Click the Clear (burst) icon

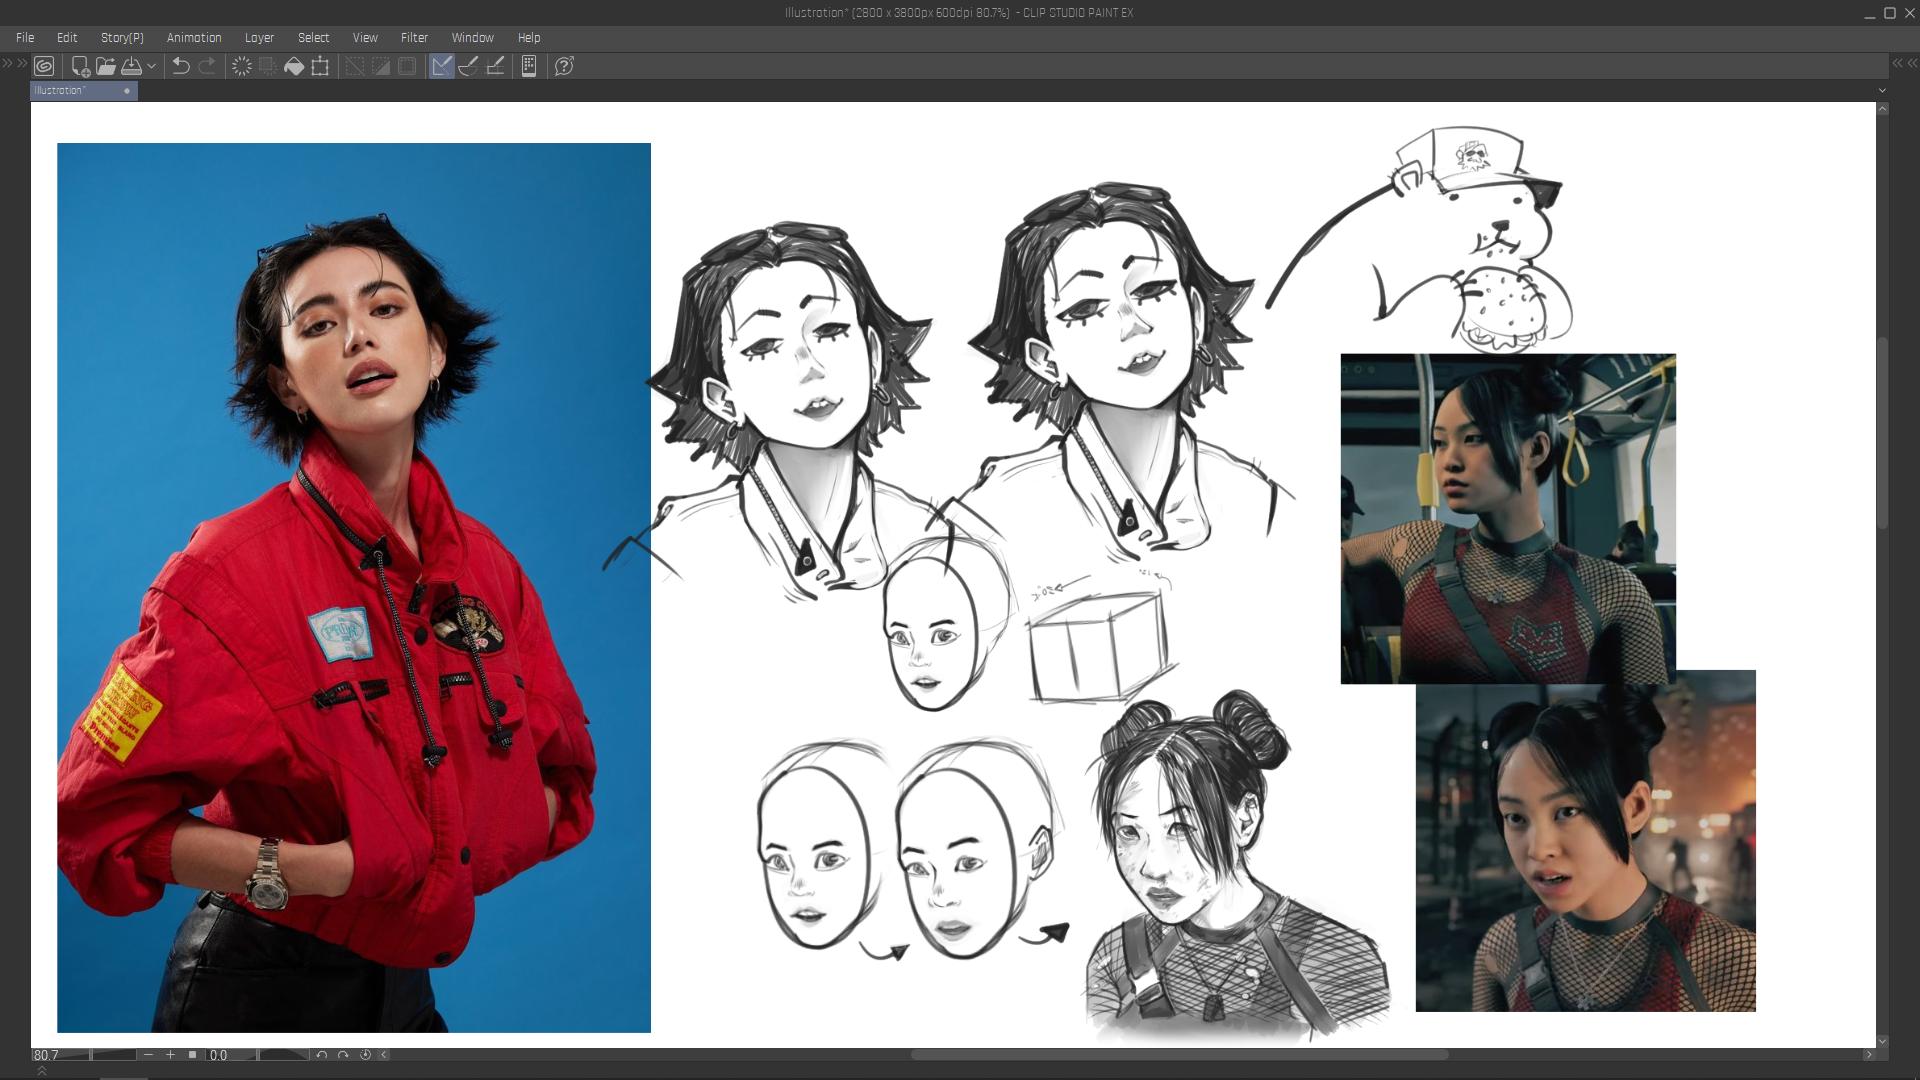[x=242, y=66]
